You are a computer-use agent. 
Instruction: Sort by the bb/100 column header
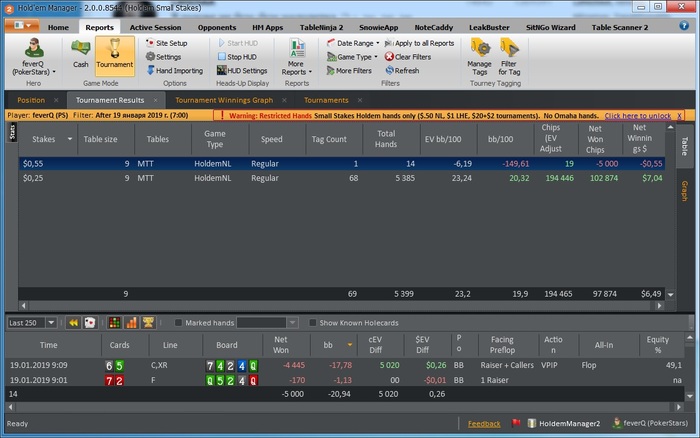(500, 139)
